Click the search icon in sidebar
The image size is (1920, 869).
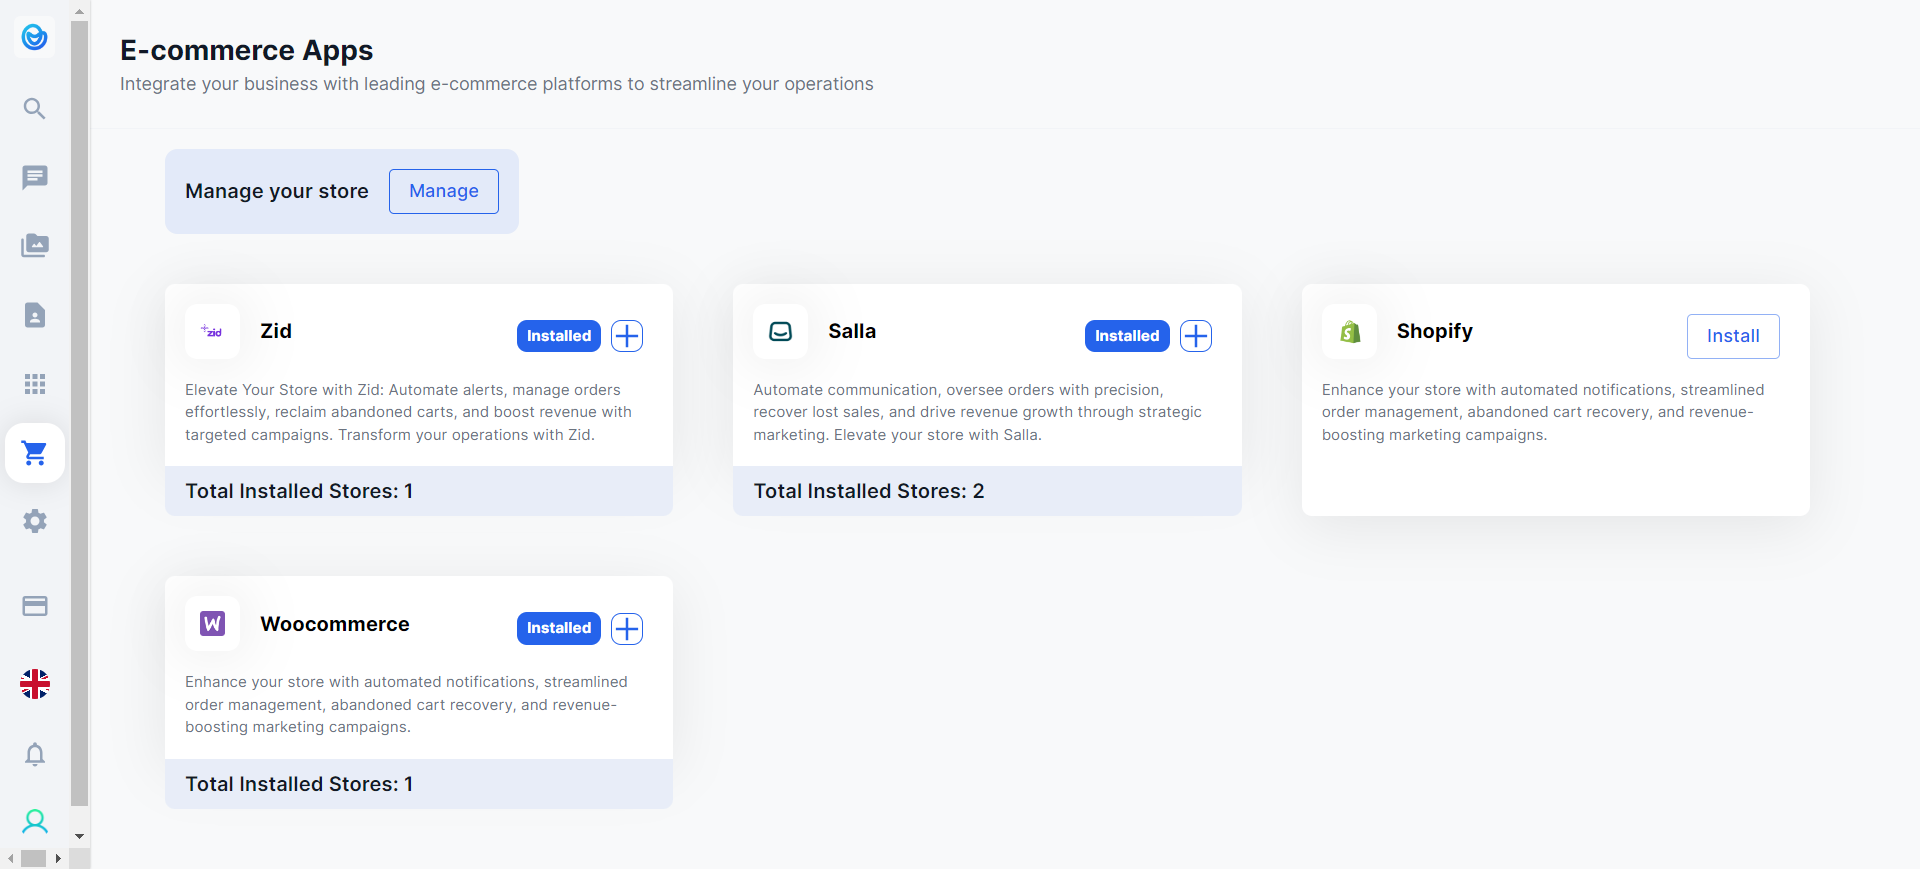click(35, 108)
